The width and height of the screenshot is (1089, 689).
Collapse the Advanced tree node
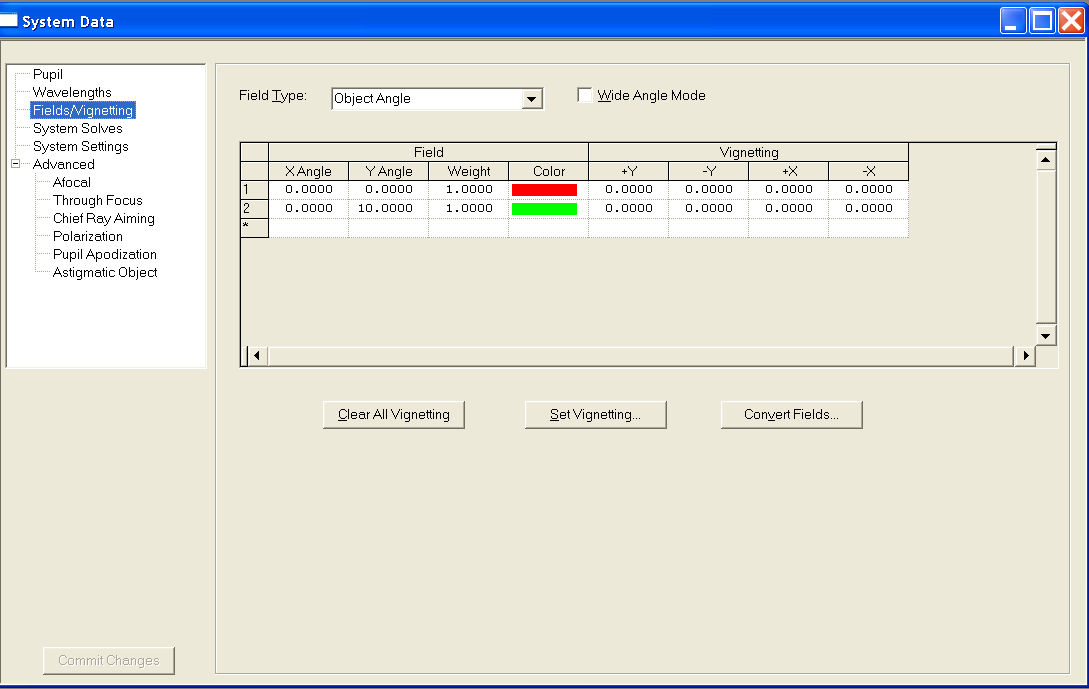click(x=16, y=164)
